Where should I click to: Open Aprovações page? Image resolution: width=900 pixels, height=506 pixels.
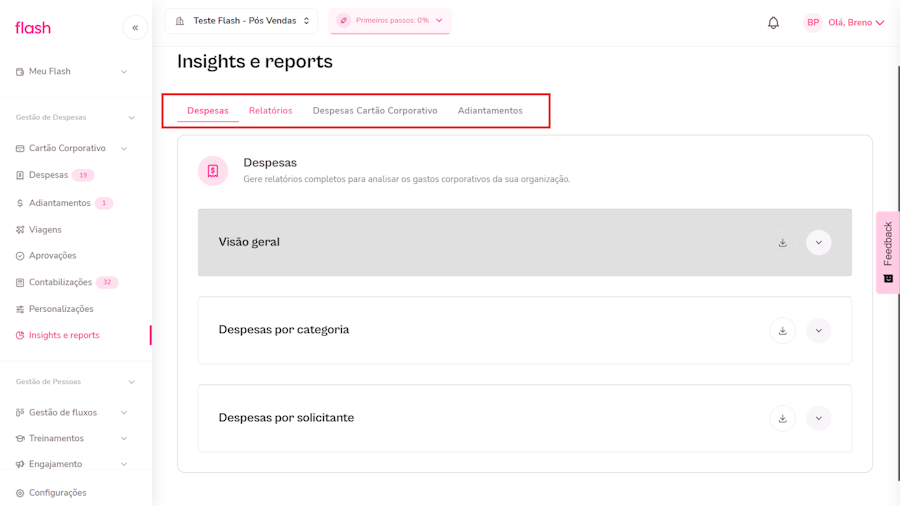point(52,256)
